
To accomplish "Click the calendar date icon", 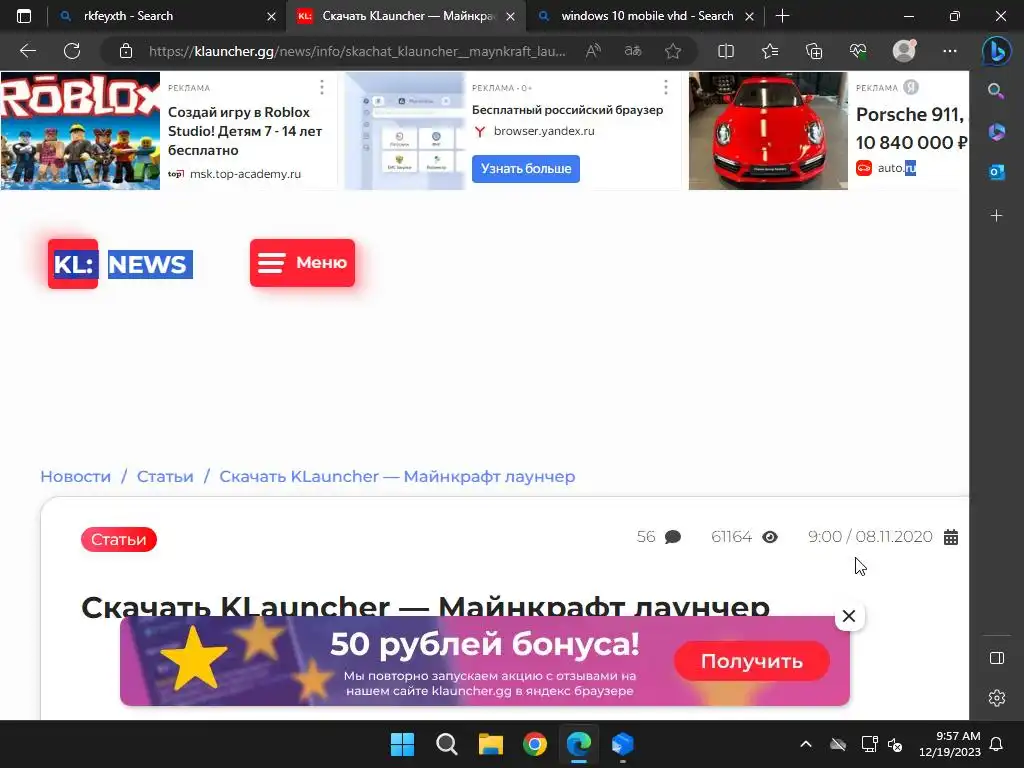I will pyautogui.click(x=951, y=537).
